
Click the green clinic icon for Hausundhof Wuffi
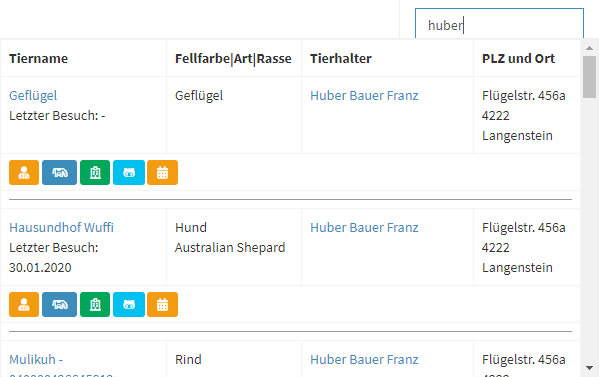[95, 304]
